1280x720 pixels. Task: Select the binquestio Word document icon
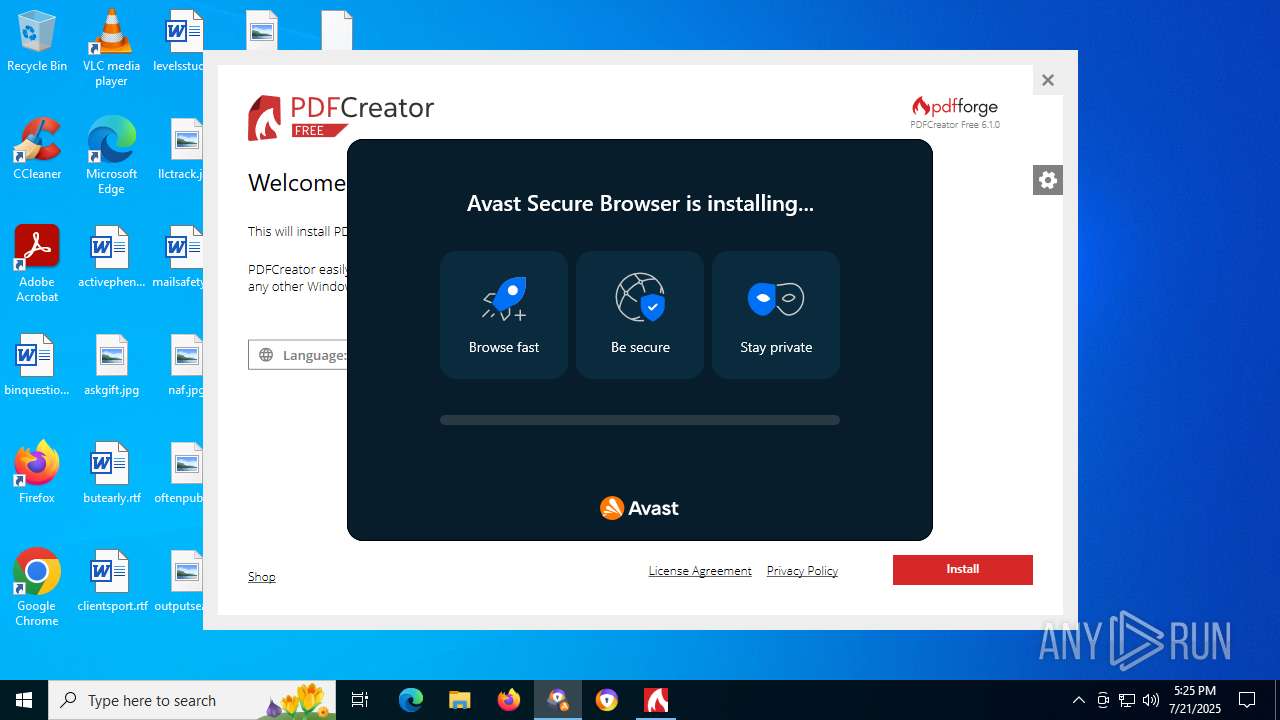(37, 365)
